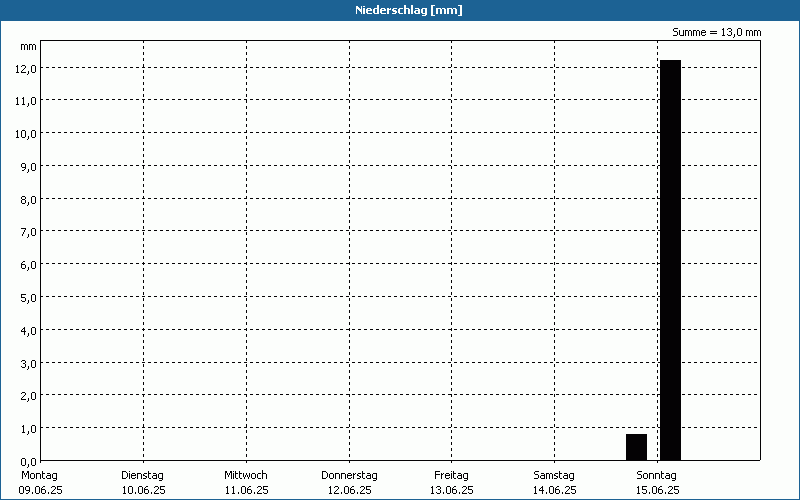This screenshot has height=500, width=800.
Task: Click the 'Donnerstag' day label
Action: click(x=349, y=476)
